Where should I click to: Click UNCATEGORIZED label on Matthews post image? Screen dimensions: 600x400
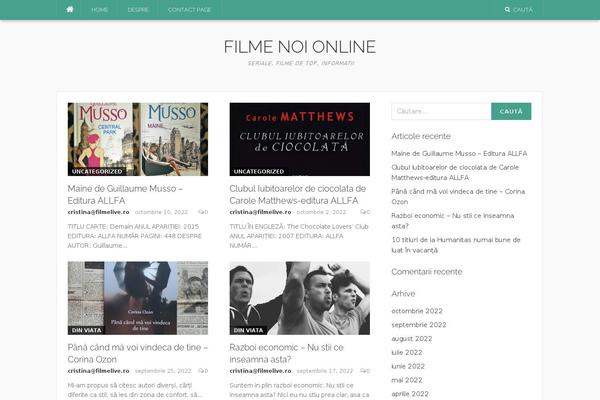259,171
